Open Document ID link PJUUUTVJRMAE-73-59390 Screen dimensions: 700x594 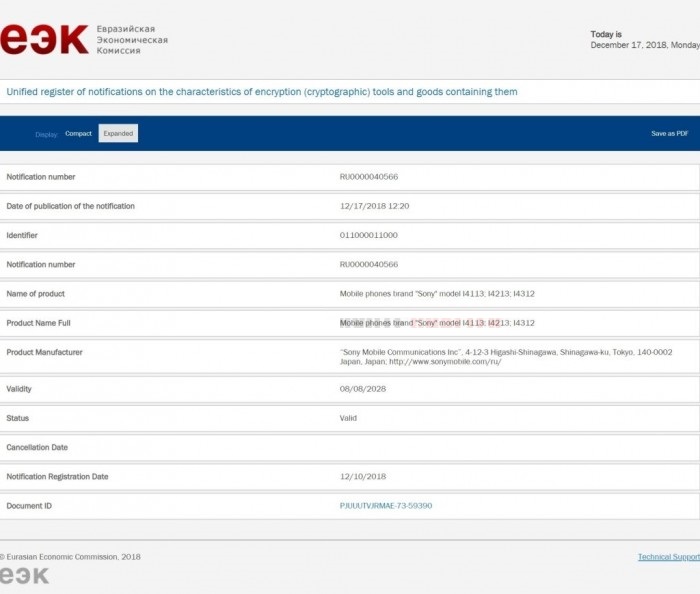click(x=386, y=506)
